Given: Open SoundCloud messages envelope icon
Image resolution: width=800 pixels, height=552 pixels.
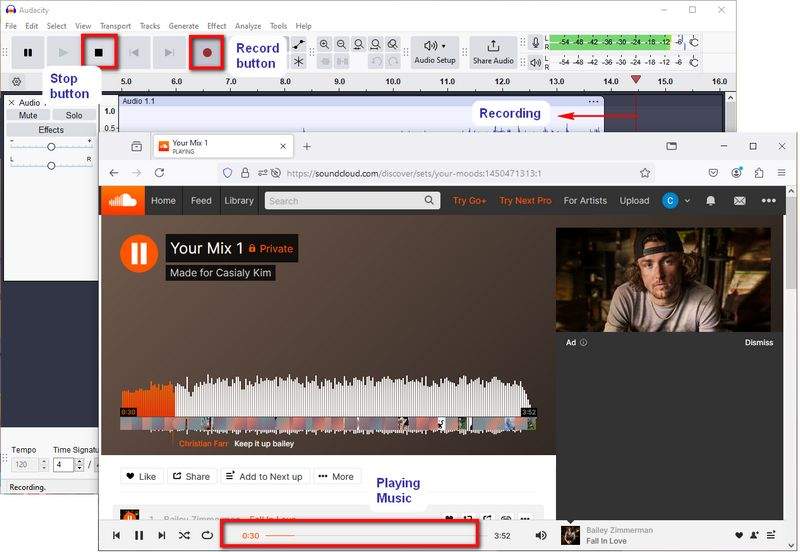Looking at the screenshot, I should 739,200.
